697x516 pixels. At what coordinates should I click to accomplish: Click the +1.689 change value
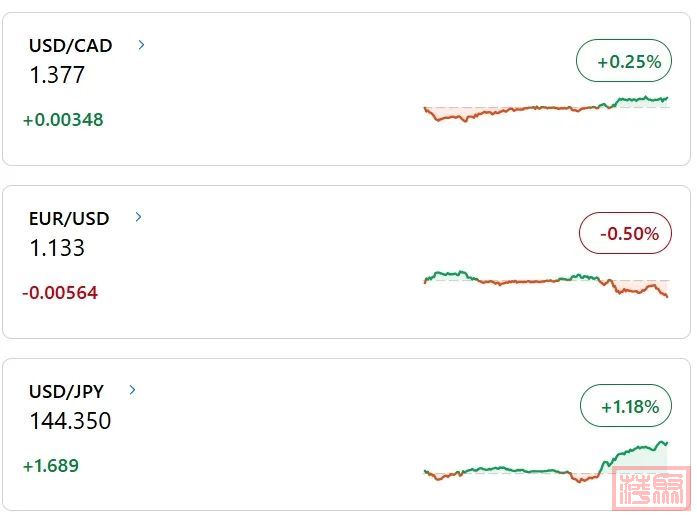tap(51, 465)
